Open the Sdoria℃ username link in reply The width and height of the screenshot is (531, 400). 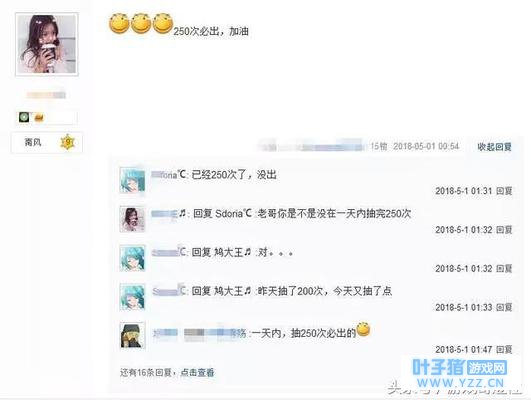234,214
